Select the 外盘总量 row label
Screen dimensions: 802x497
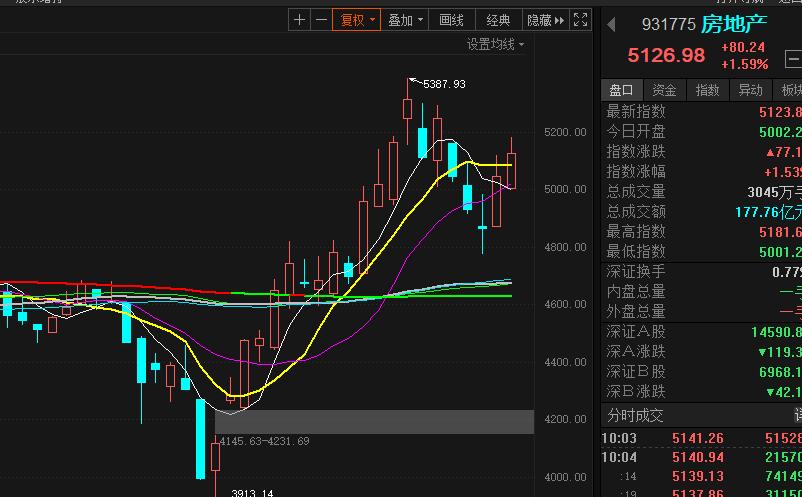[x=636, y=311]
